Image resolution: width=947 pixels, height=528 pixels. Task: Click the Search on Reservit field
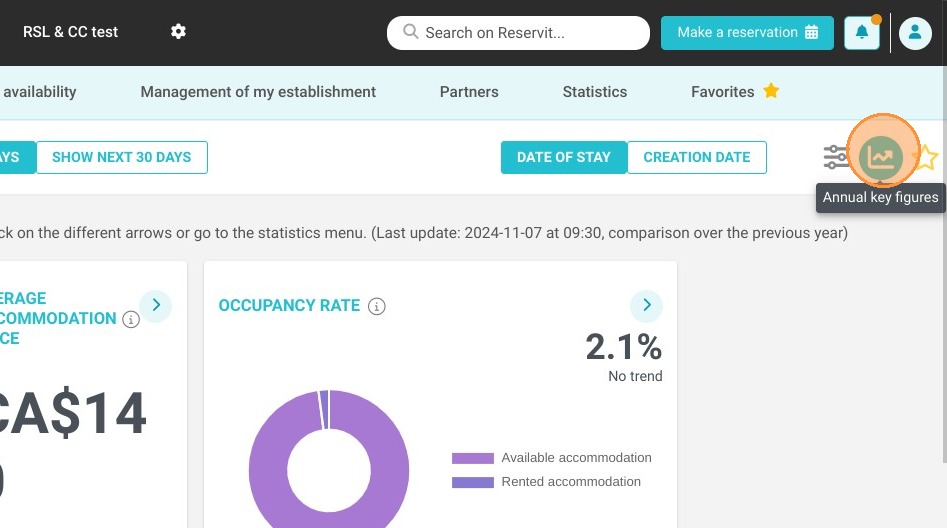518,33
